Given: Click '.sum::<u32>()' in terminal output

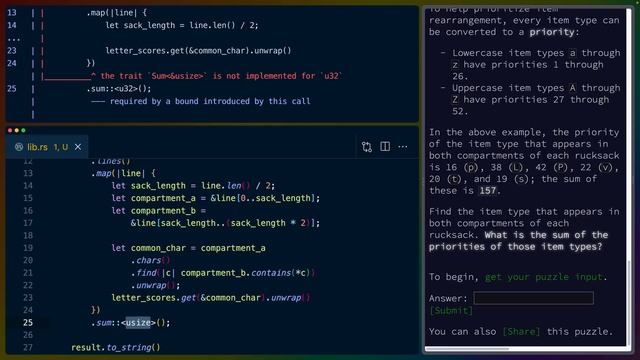Looking at the screenshot, I should [119, 89].
